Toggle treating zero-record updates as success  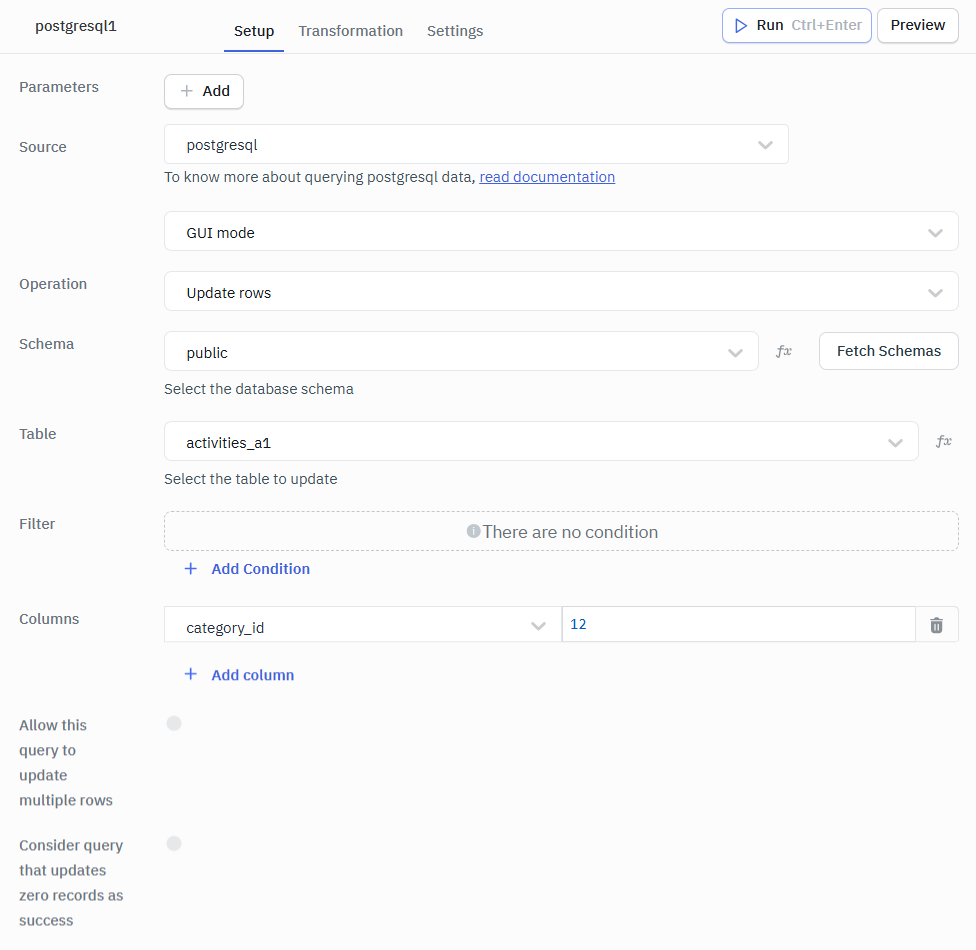point(174,843)
